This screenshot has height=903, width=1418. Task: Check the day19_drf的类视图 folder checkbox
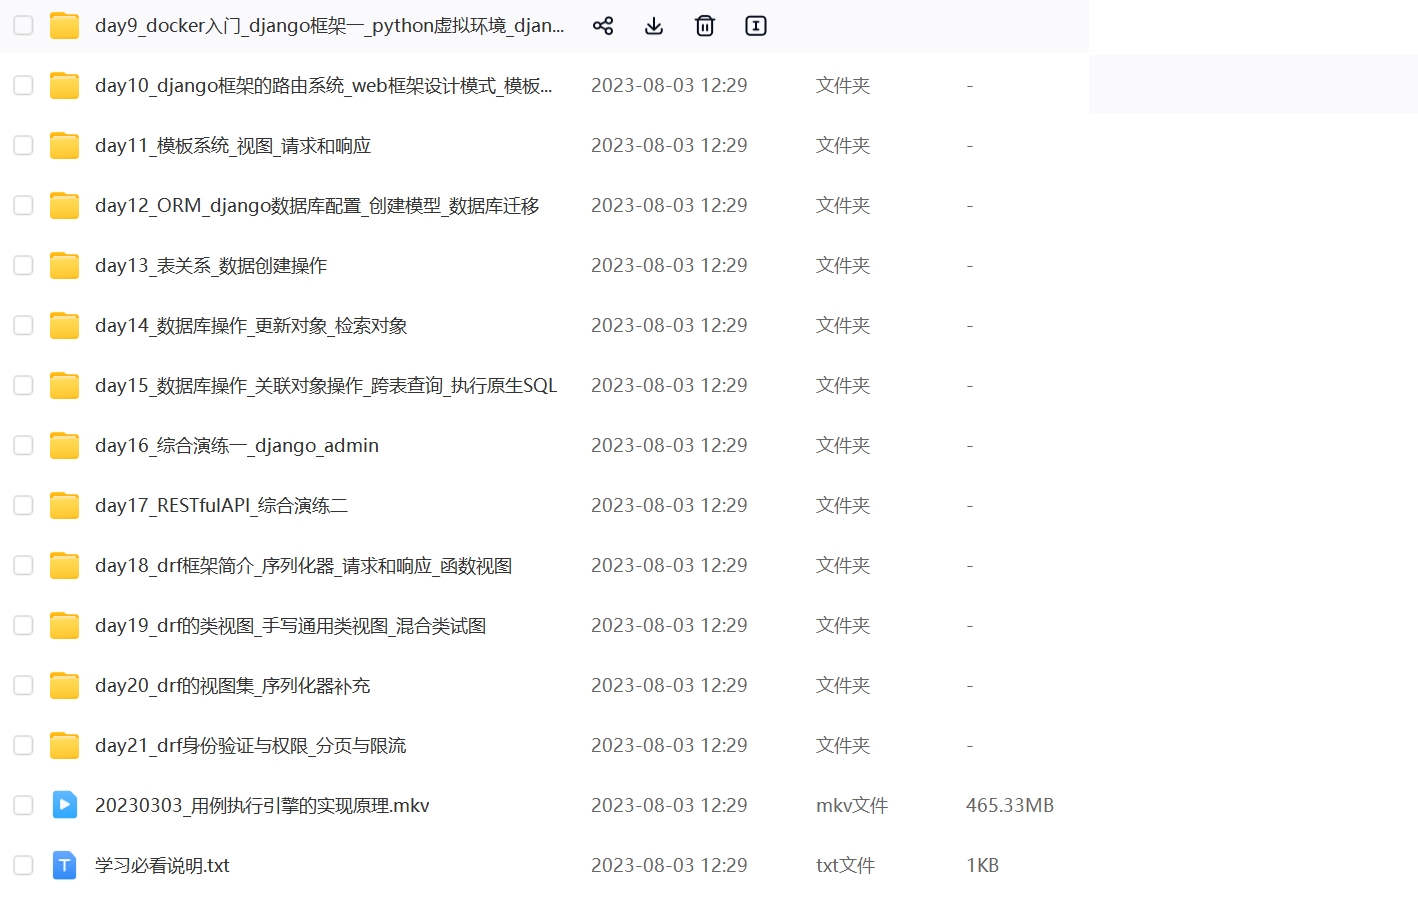point(23,625)
